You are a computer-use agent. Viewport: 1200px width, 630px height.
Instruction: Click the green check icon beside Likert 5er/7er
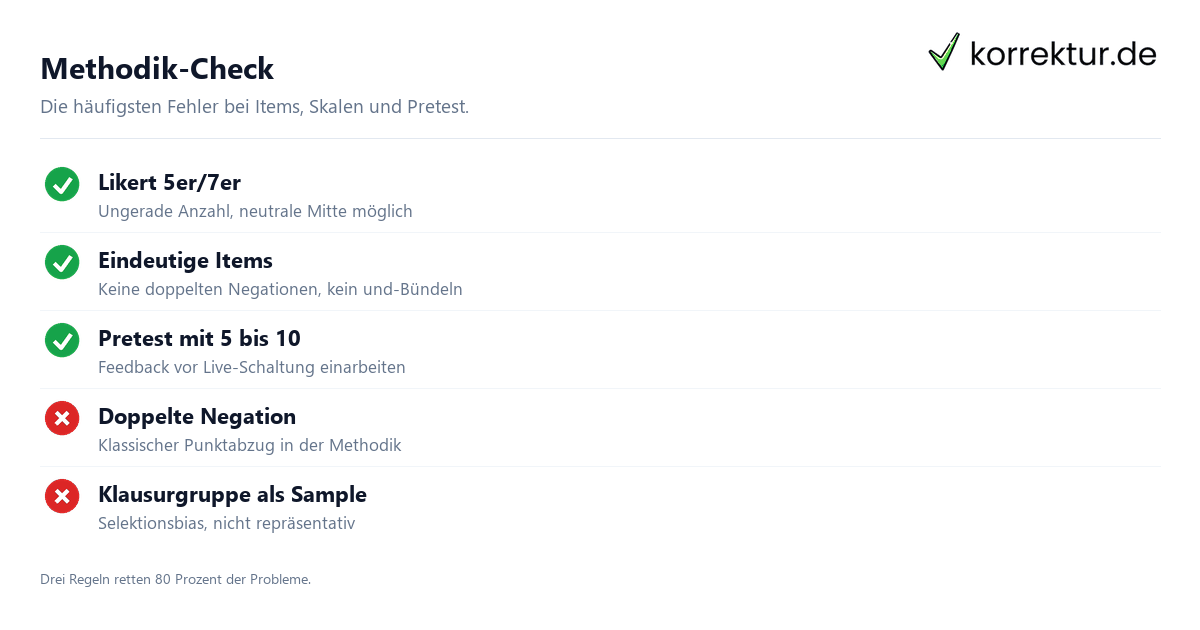pyautogui.click(x=62, y=184)
